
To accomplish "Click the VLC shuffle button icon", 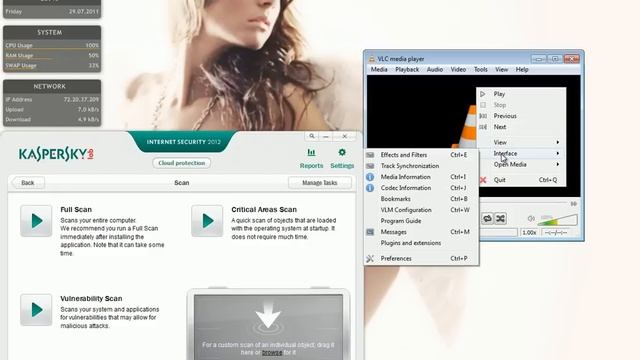I will click(500, 218).
